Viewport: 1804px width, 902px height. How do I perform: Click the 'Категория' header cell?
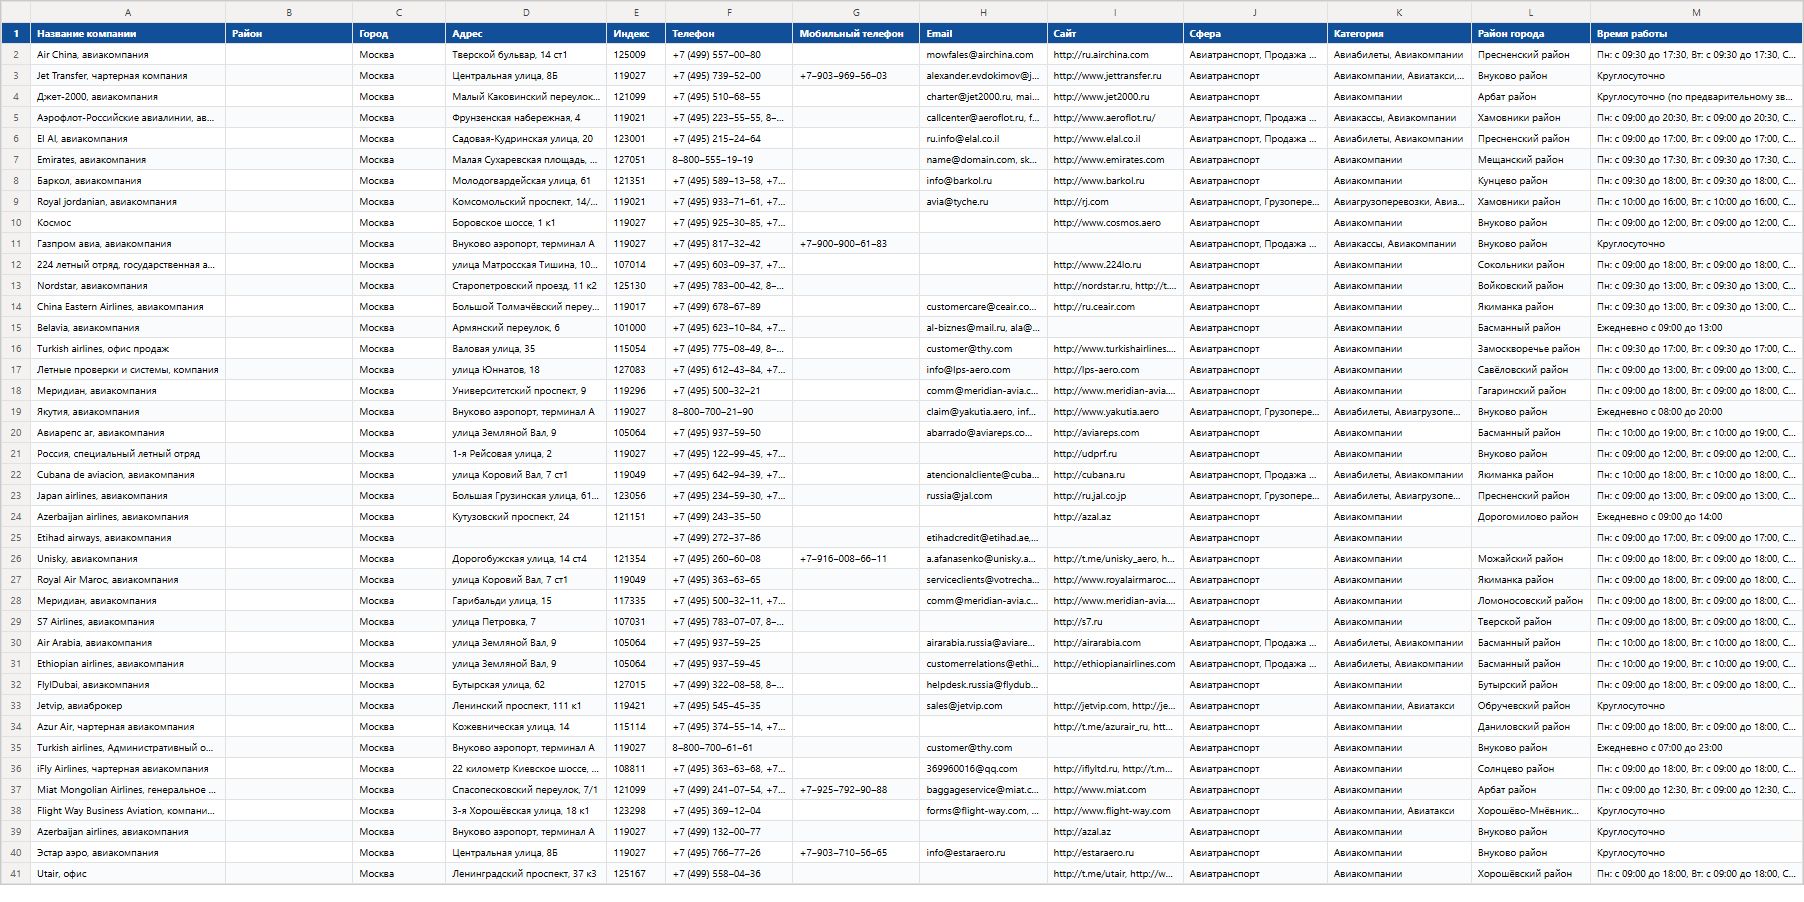tap(1399, 33)
